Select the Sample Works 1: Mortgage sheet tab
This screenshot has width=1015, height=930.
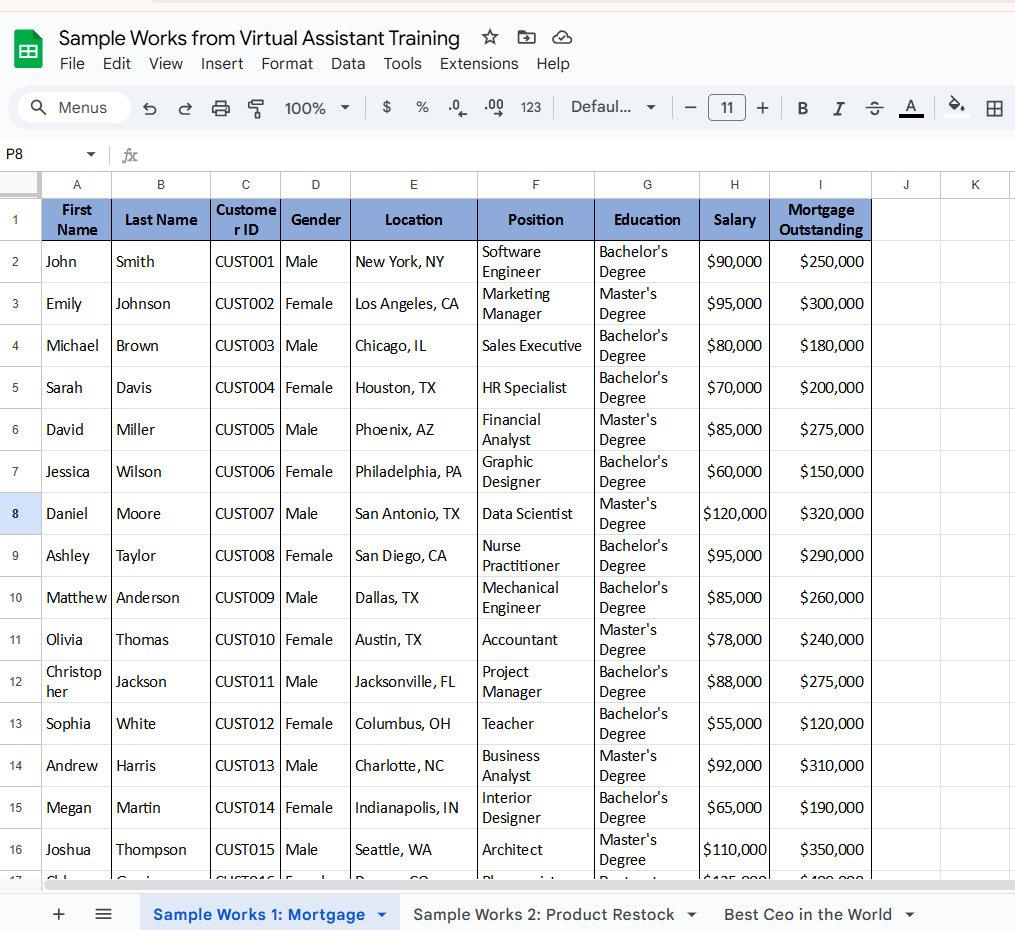(259, 914)
